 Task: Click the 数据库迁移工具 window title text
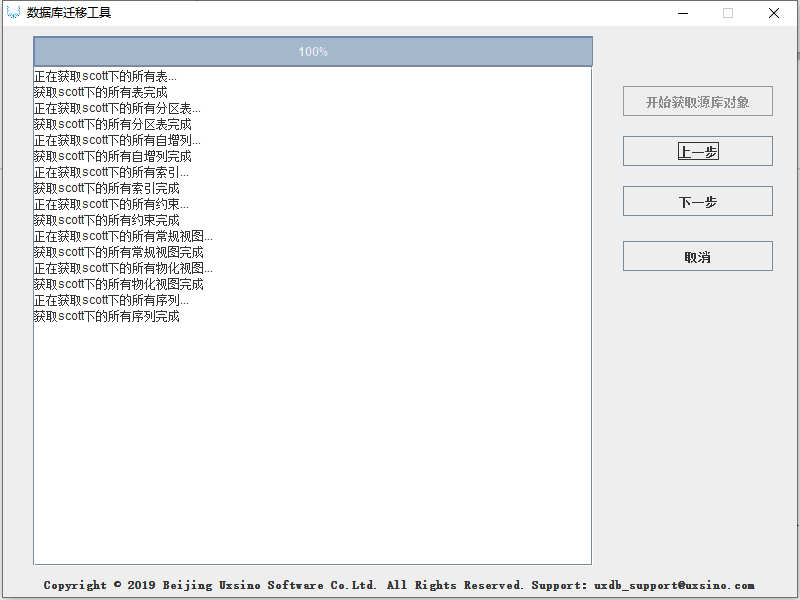tap(69, 13)
